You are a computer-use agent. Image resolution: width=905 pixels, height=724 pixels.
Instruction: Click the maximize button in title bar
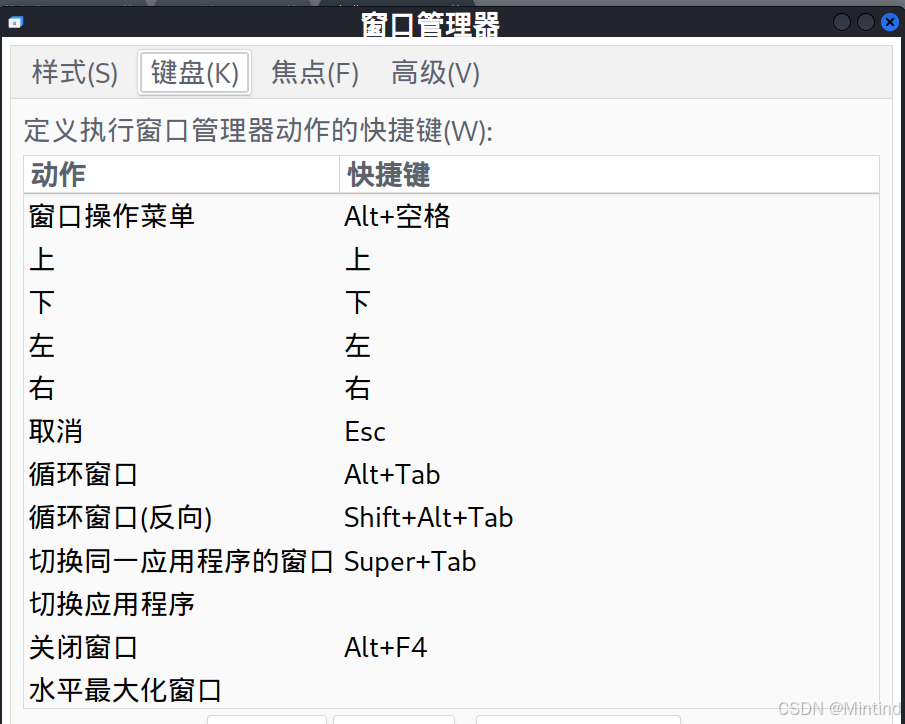[x=865, y=23]
